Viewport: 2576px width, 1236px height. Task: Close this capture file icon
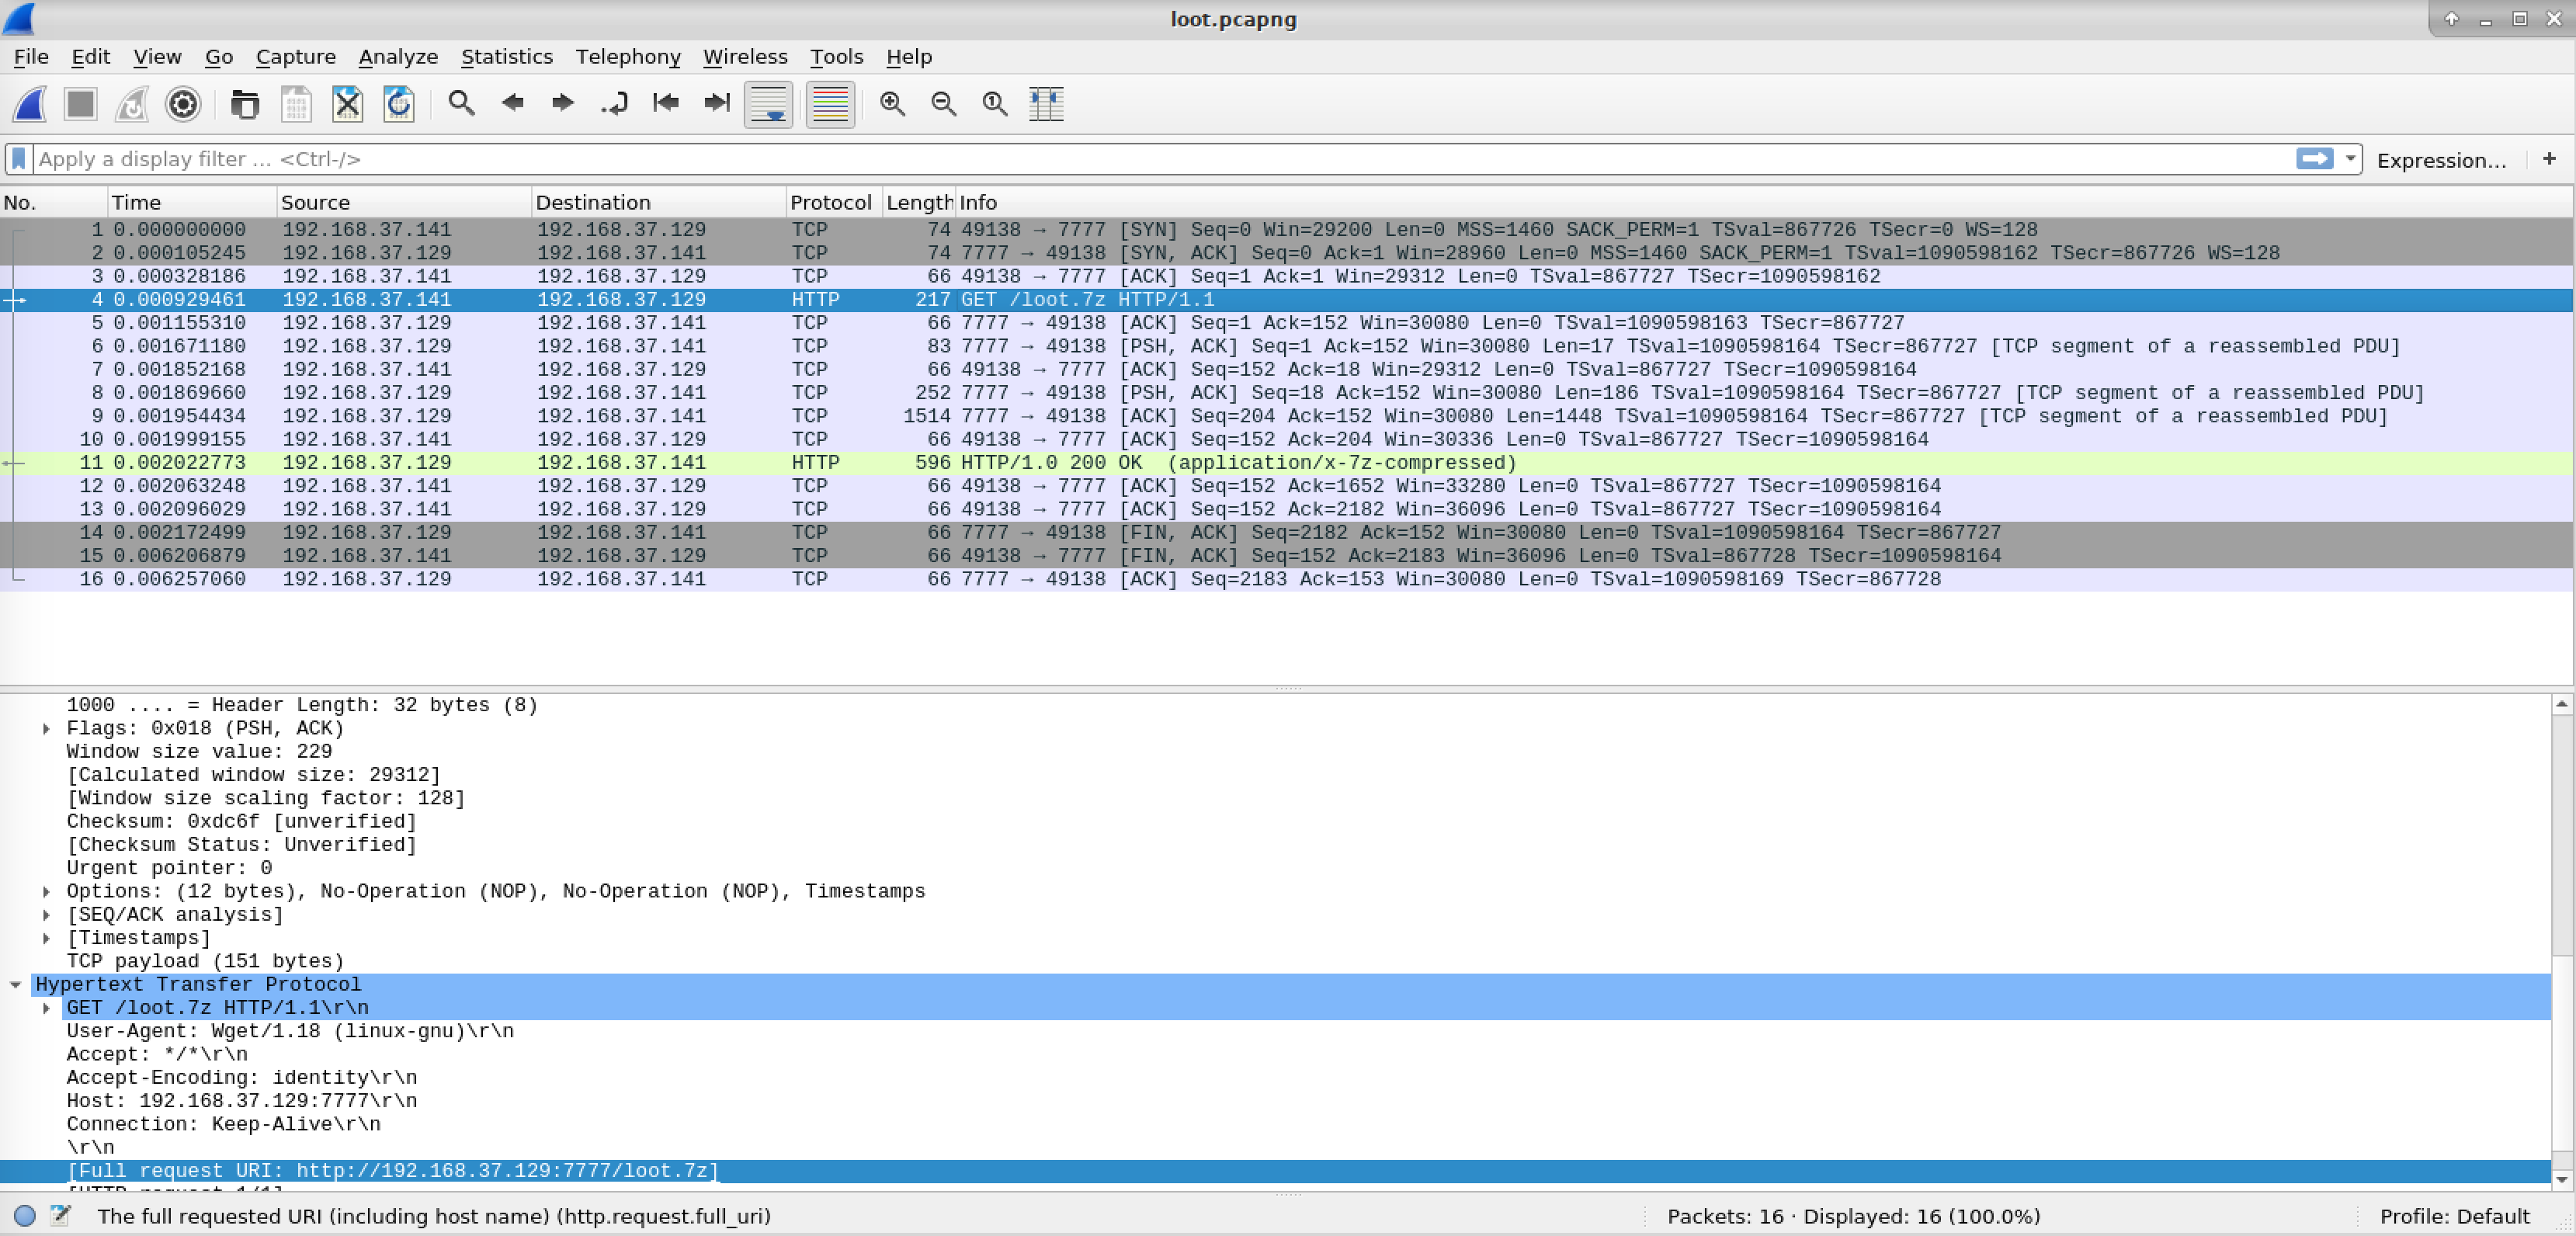tap(347, 104)
